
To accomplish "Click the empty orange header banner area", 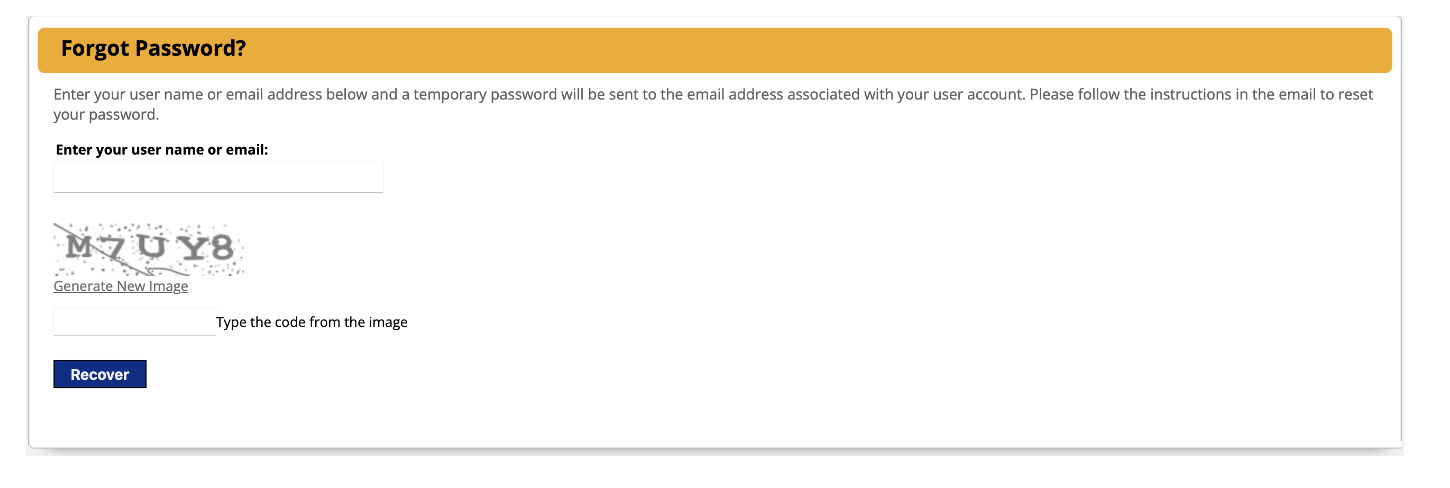I will click(x=800, y=50).
